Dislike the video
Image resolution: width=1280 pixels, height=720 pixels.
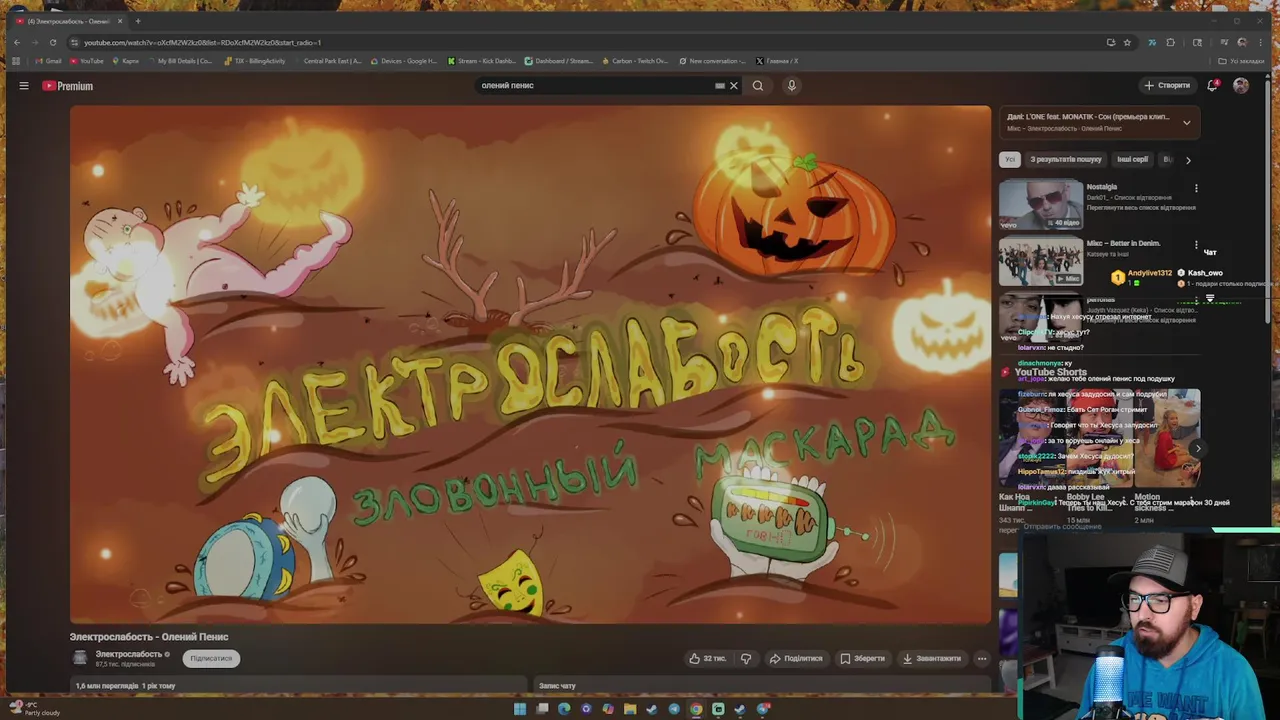[x=746, y=658]
